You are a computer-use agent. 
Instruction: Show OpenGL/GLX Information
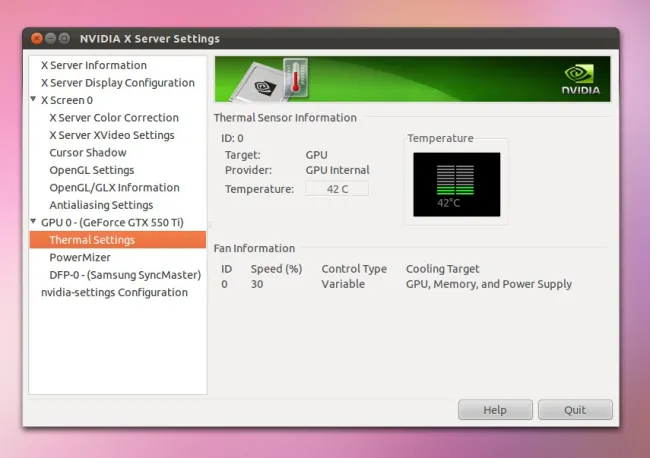[x=114, y=188]
